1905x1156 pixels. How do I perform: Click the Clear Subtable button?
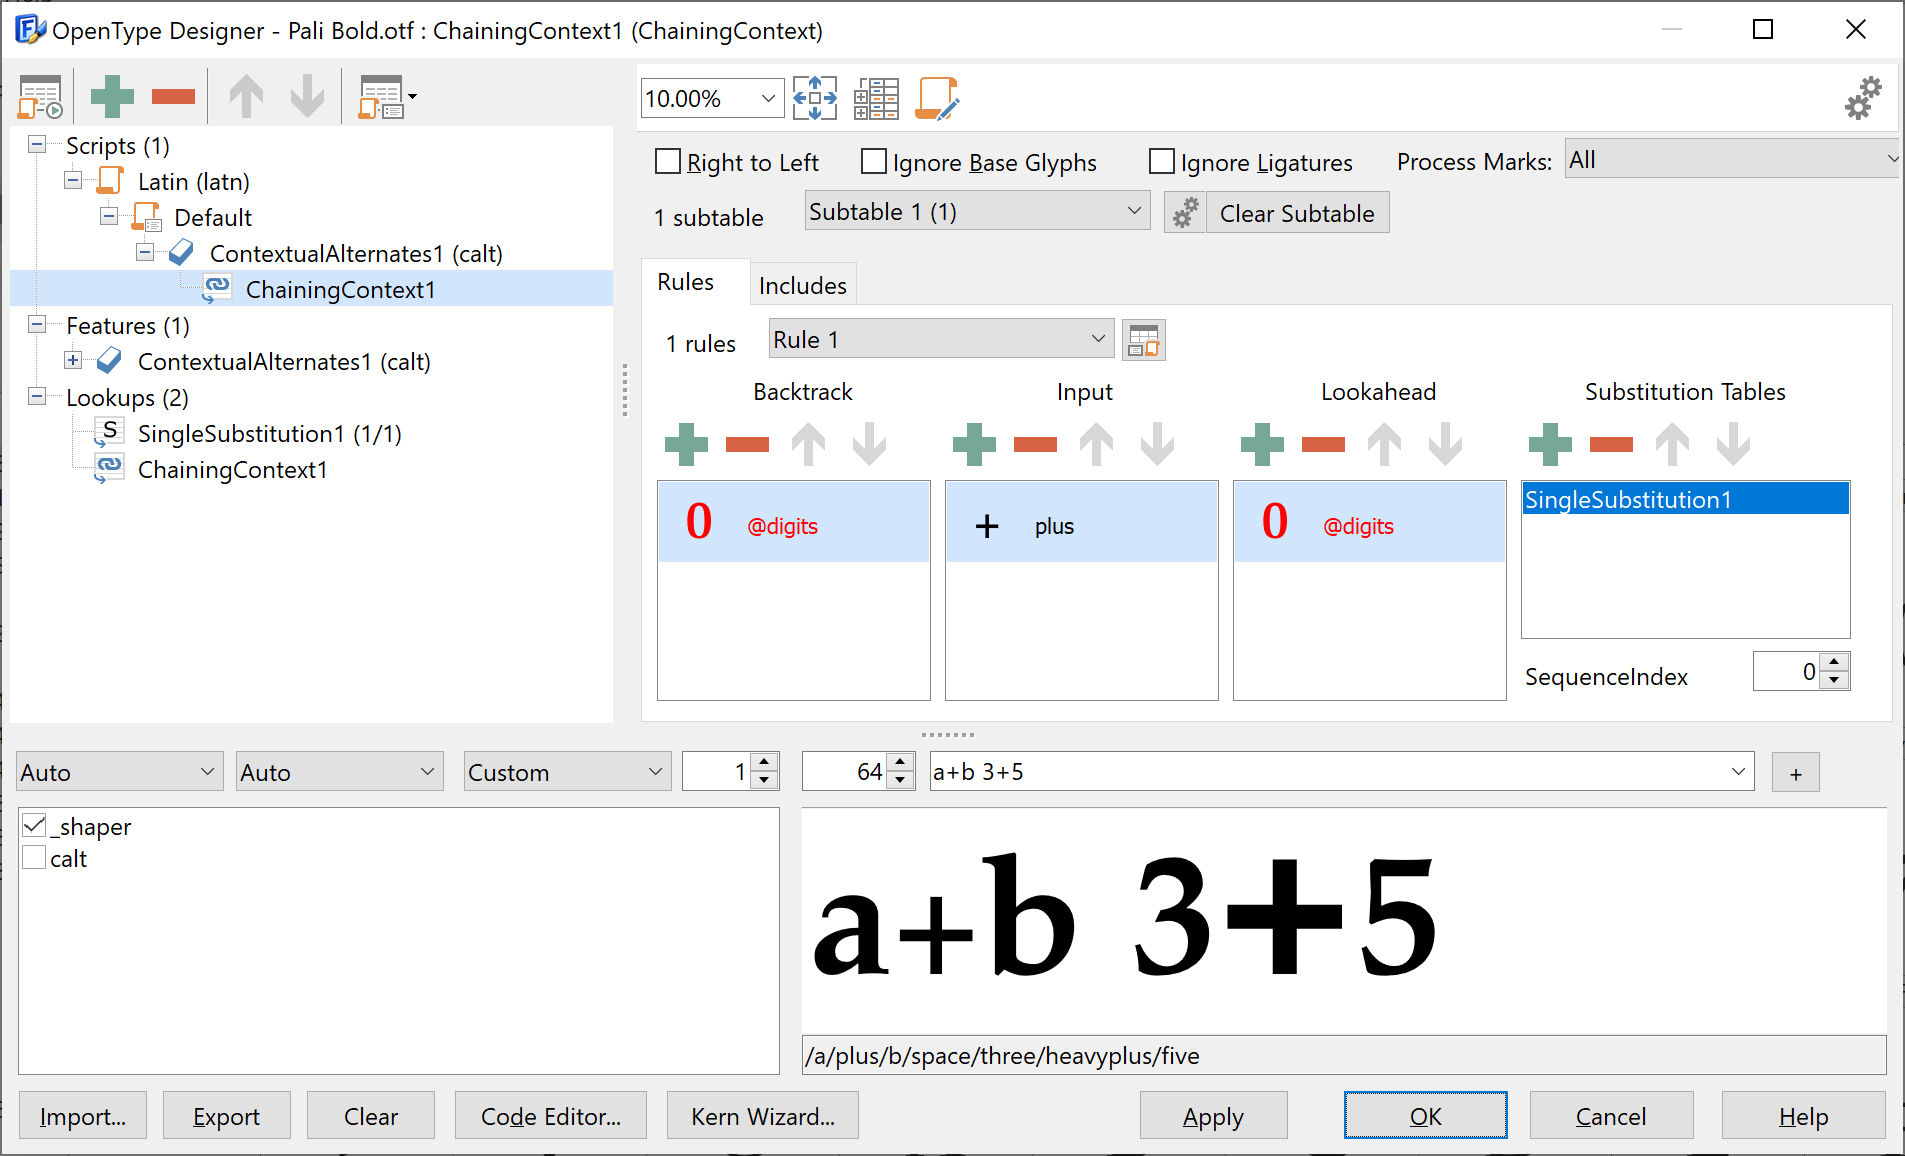[x=1297, y=213]
